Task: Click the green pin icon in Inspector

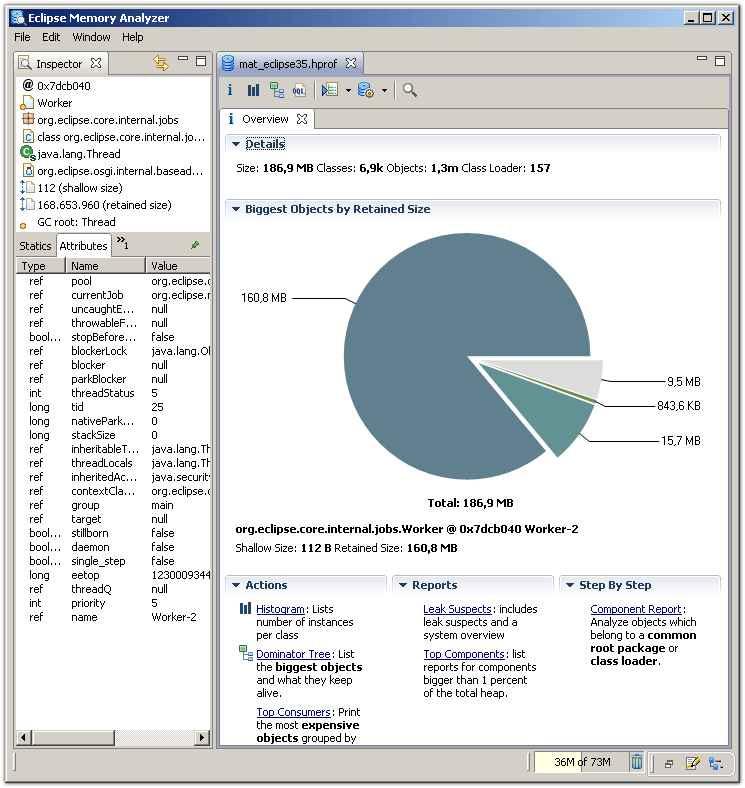Action: [x=195, y=245]
